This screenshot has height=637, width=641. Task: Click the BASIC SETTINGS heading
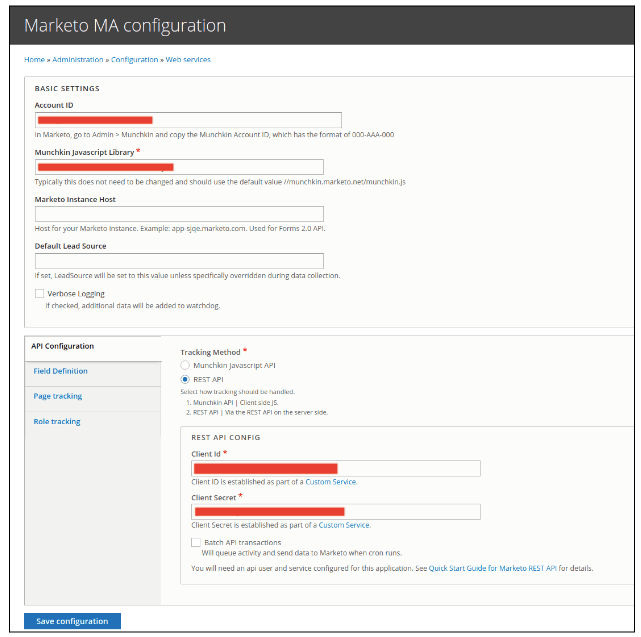pos(67,89)
